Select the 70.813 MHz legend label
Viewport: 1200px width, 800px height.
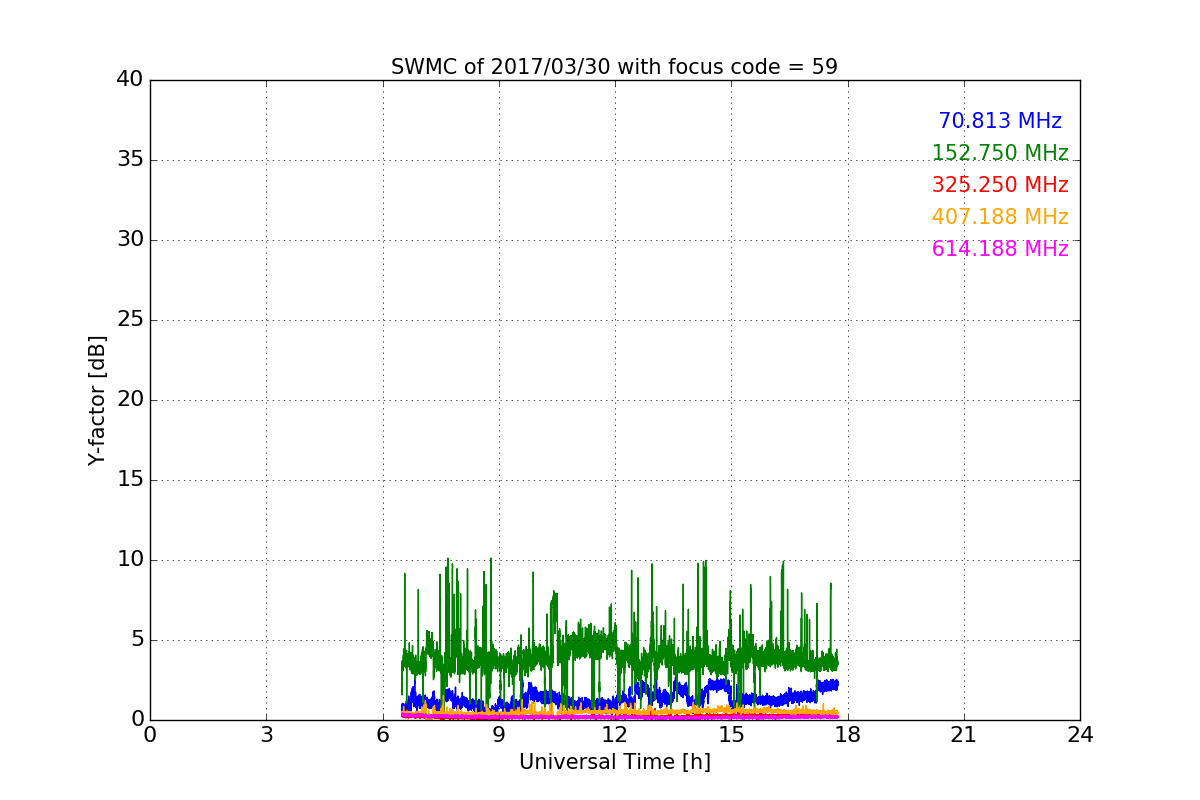(x=1000, y=121)
